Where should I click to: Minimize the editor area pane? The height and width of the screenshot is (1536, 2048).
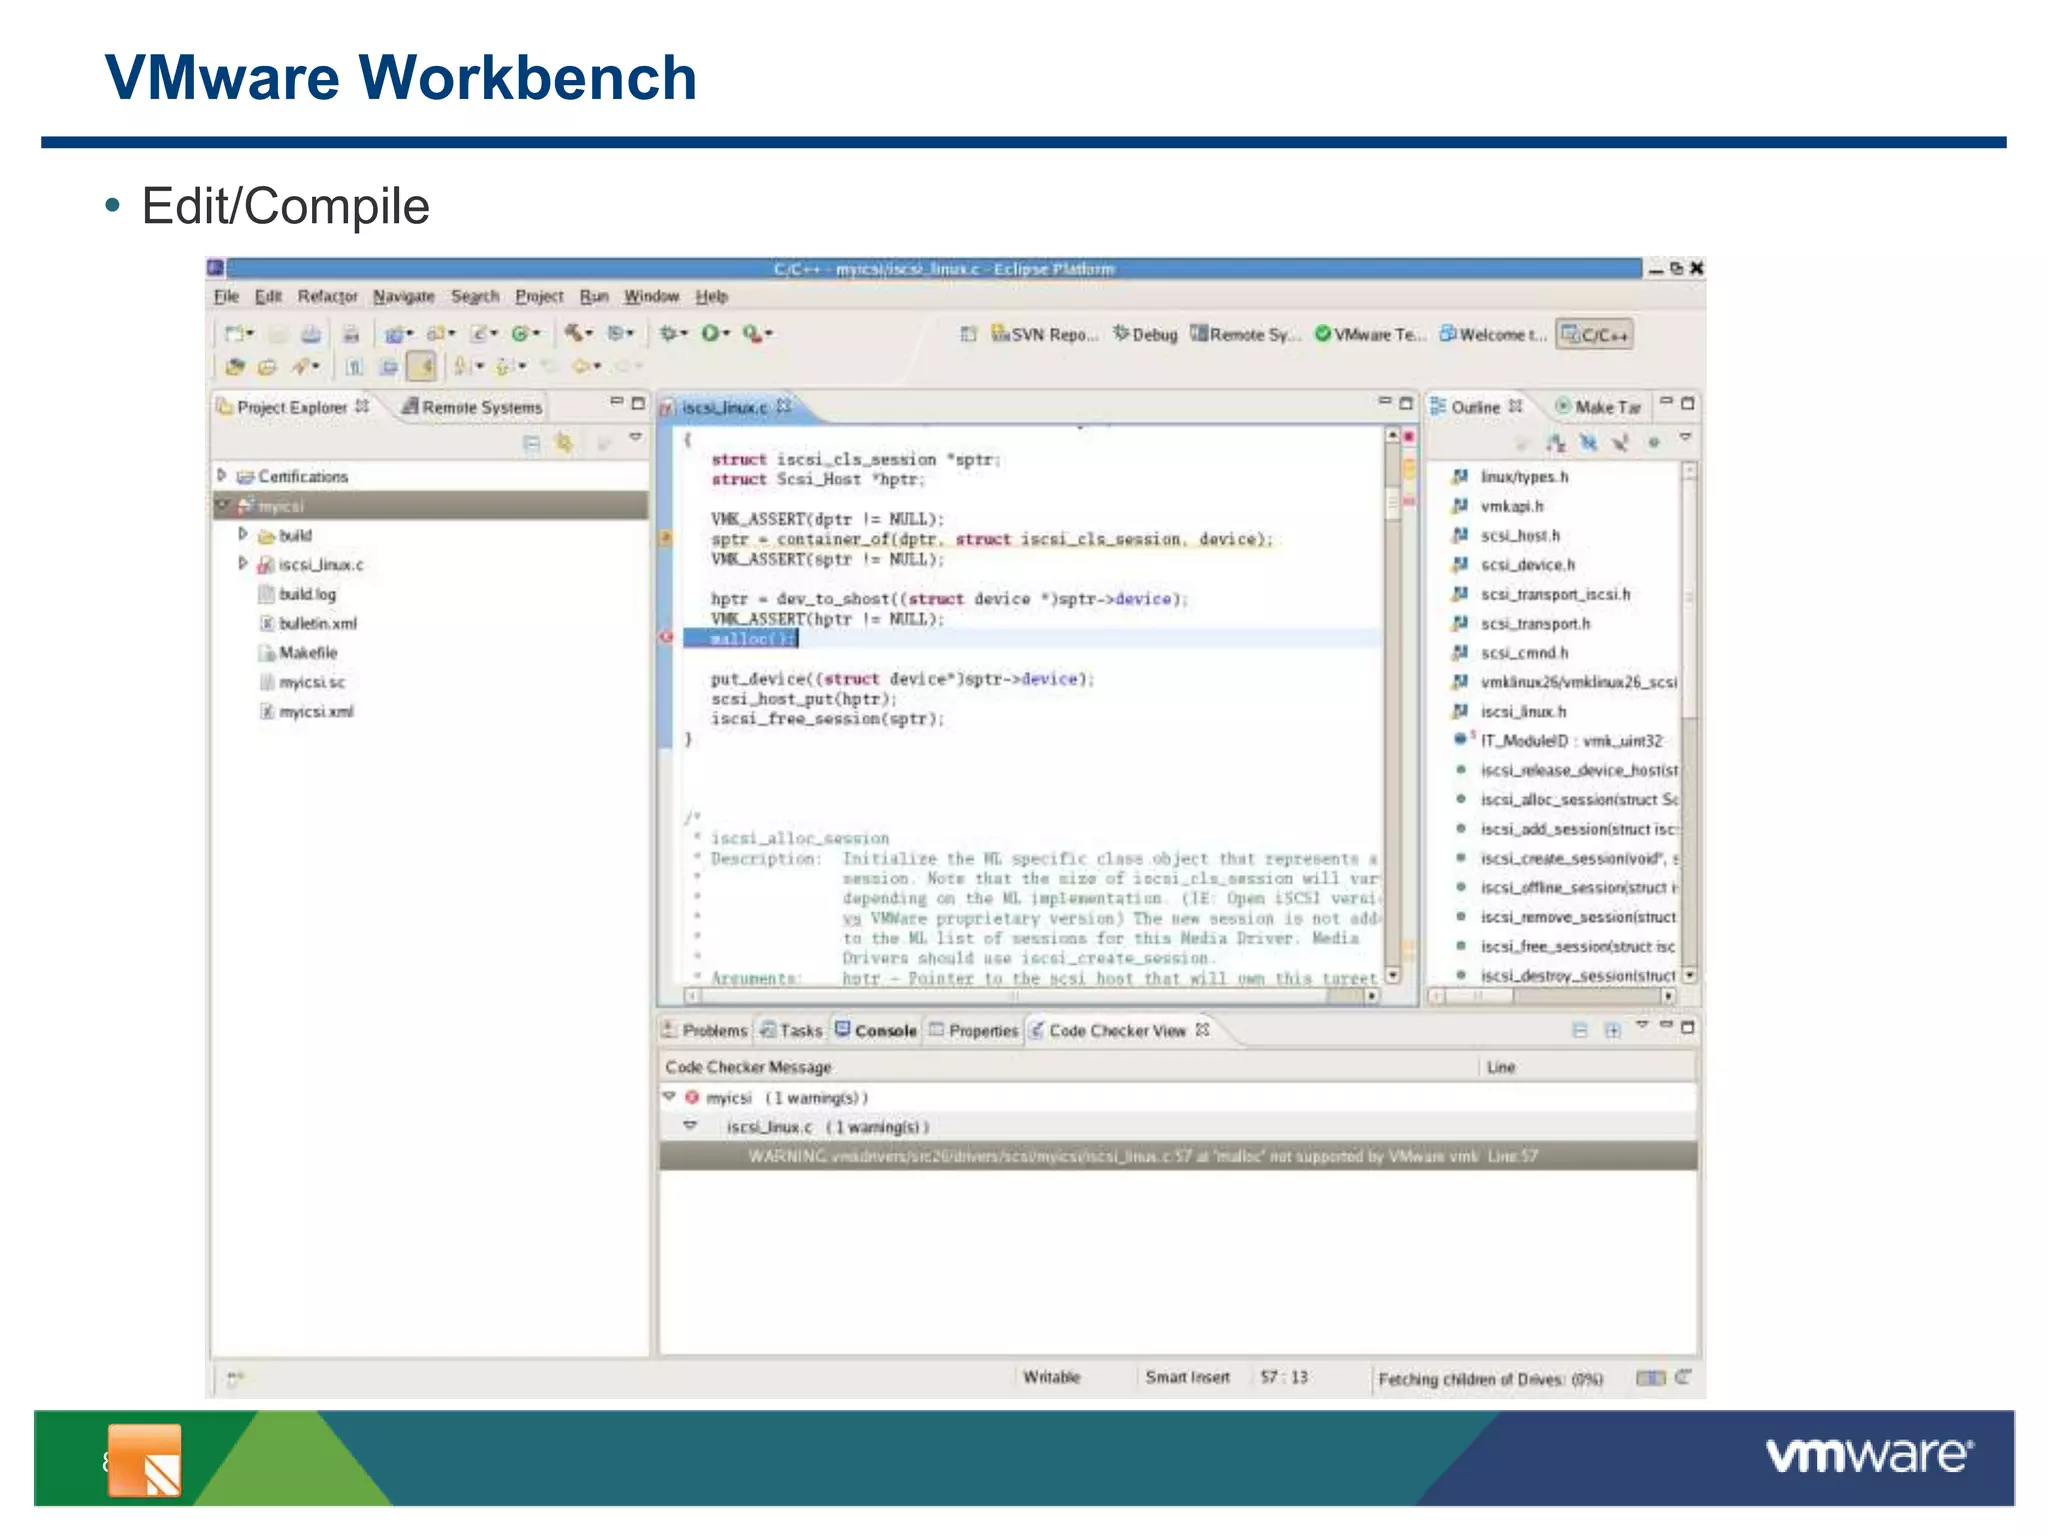(x=1384, y=402)
